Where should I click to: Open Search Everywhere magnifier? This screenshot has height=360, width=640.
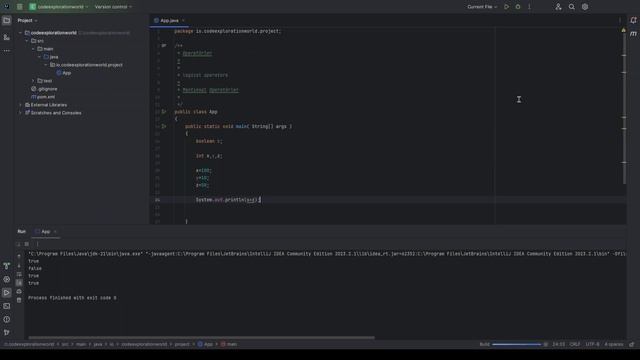[572, 7]
